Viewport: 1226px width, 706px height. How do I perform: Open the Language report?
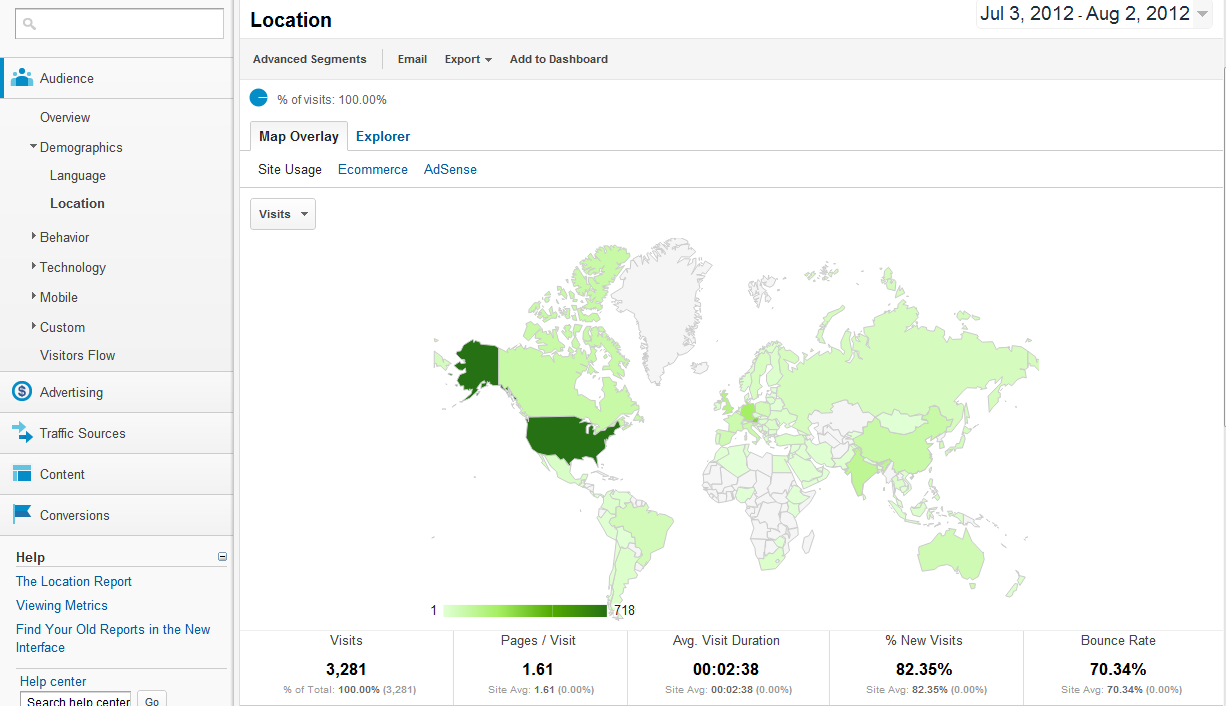click(x=78, y=176)
